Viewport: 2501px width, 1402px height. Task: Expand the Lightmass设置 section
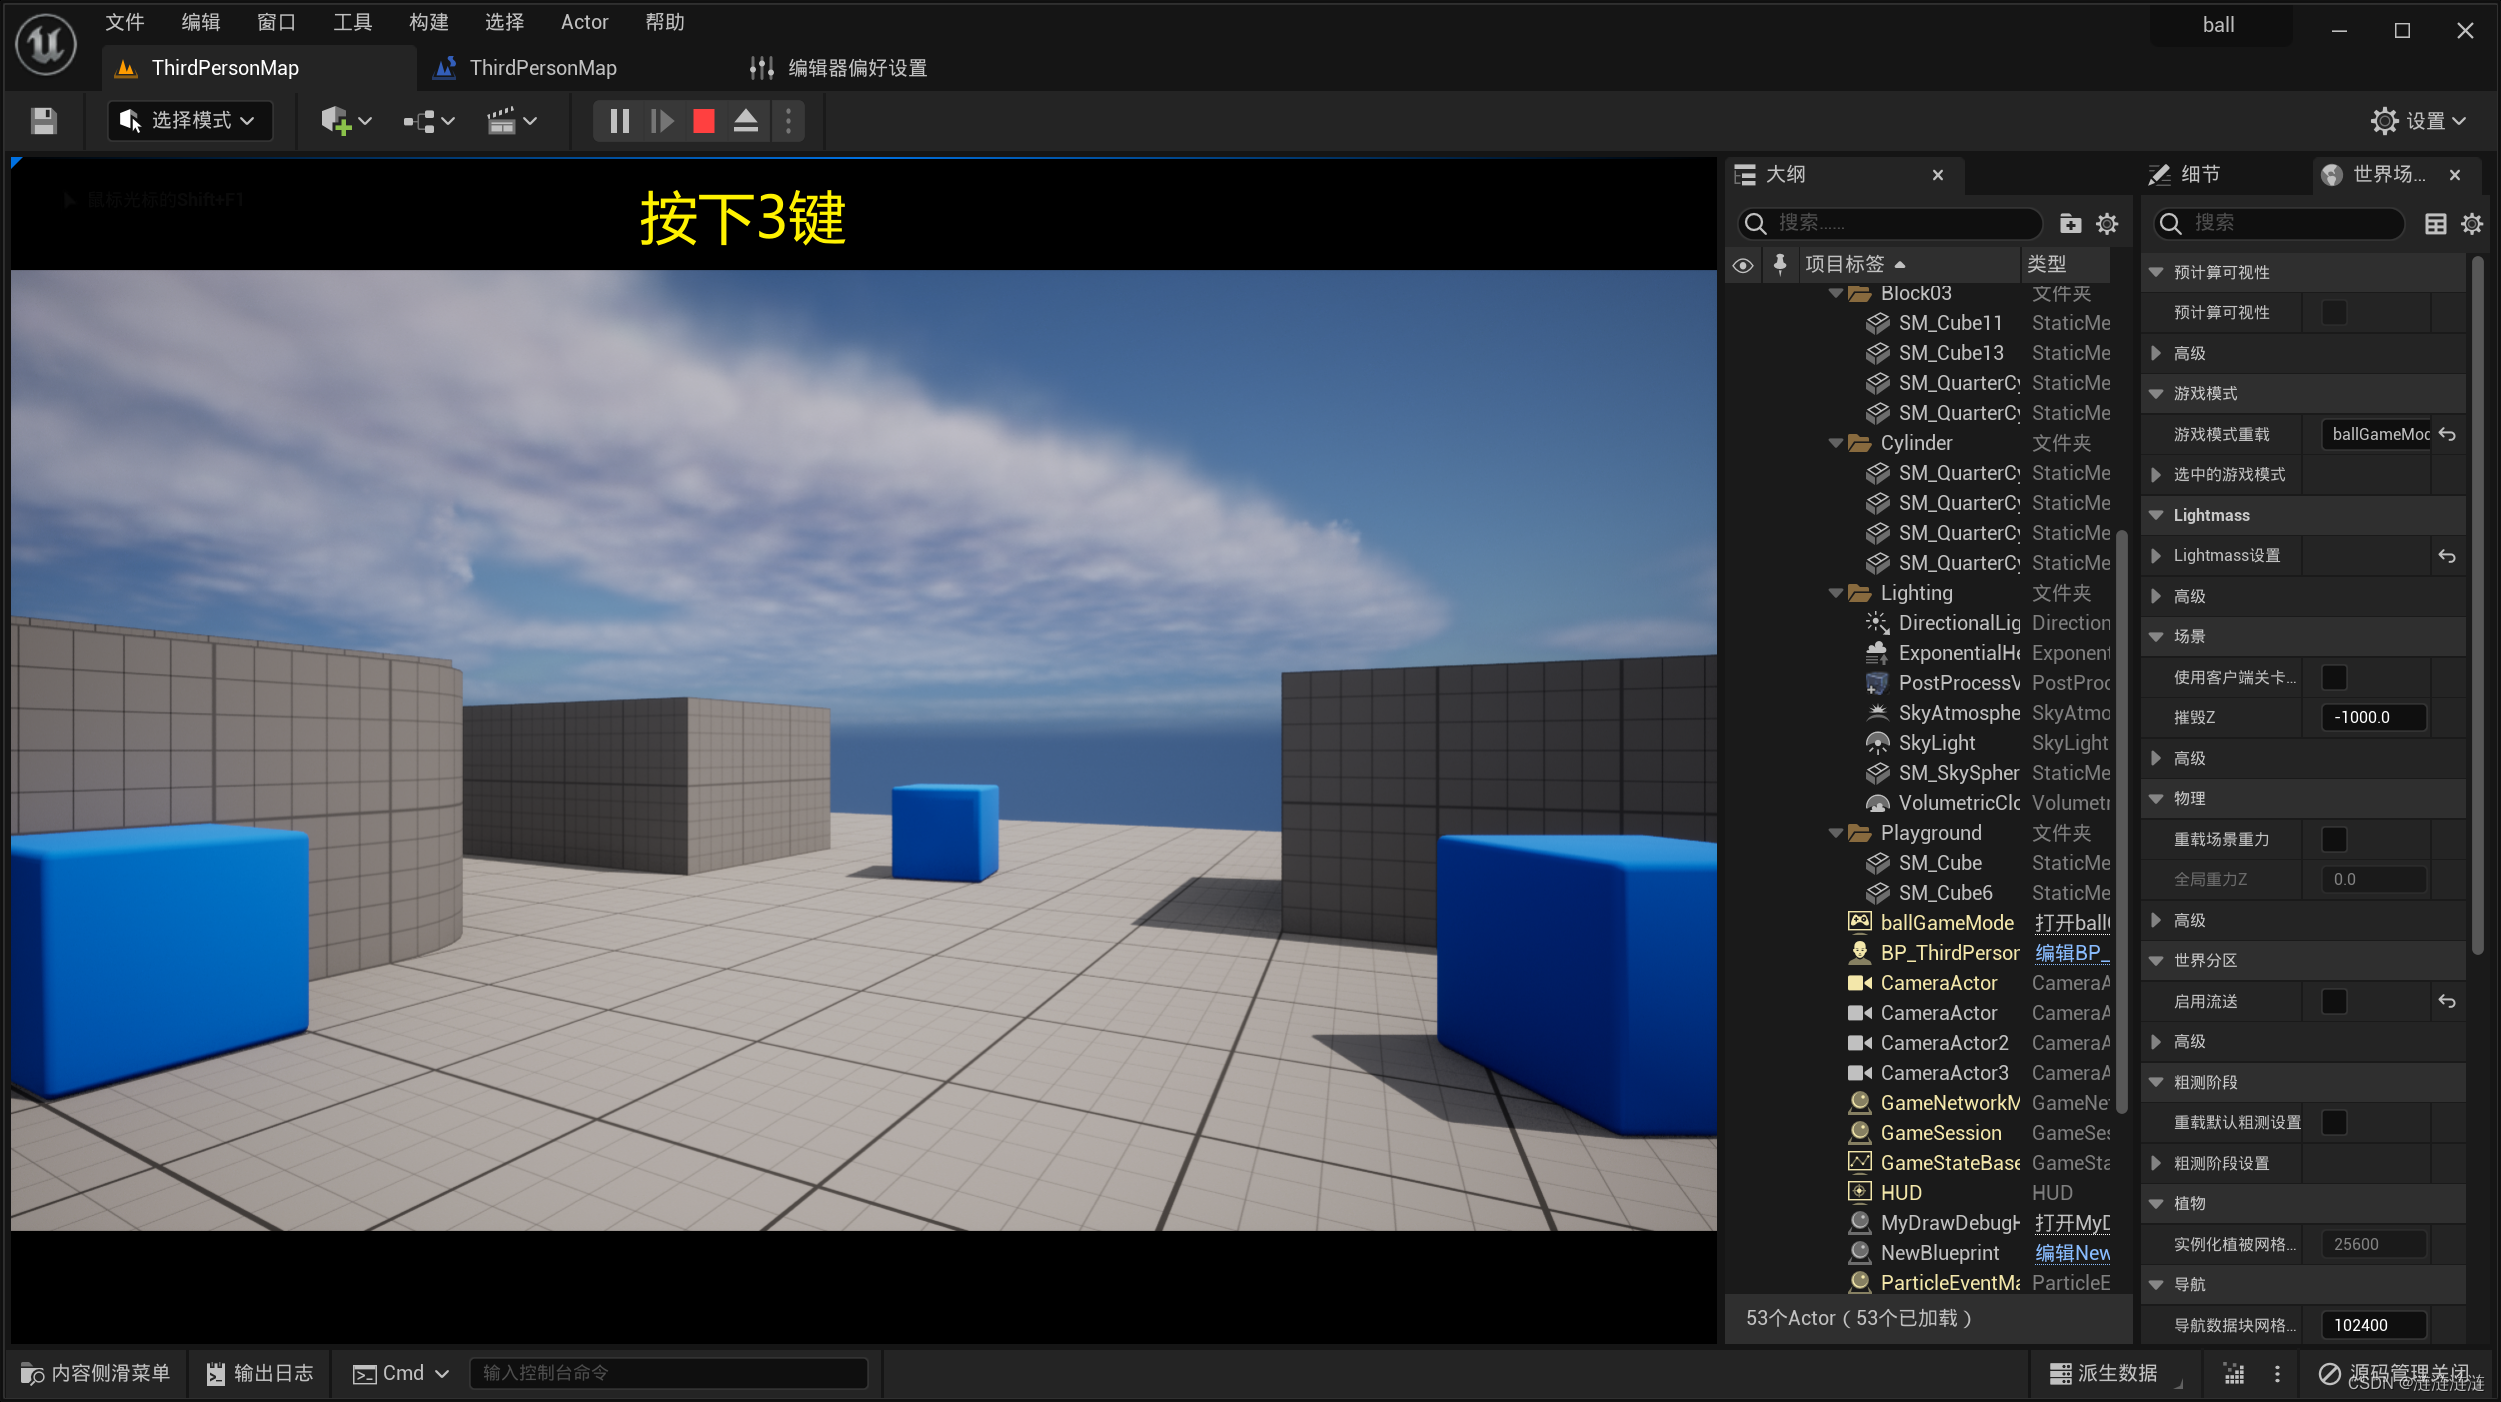2157,556
